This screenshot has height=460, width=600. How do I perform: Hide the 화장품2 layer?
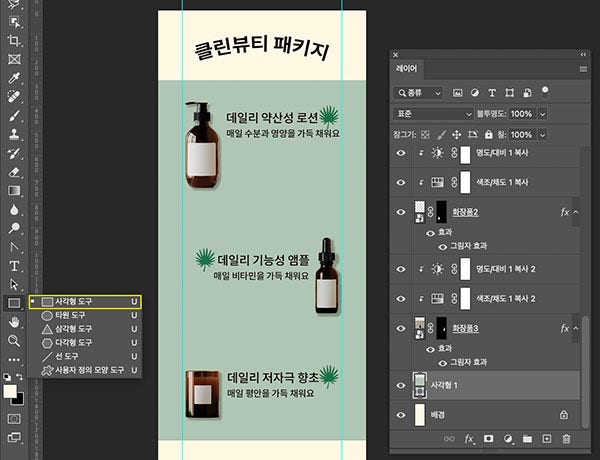401,212
